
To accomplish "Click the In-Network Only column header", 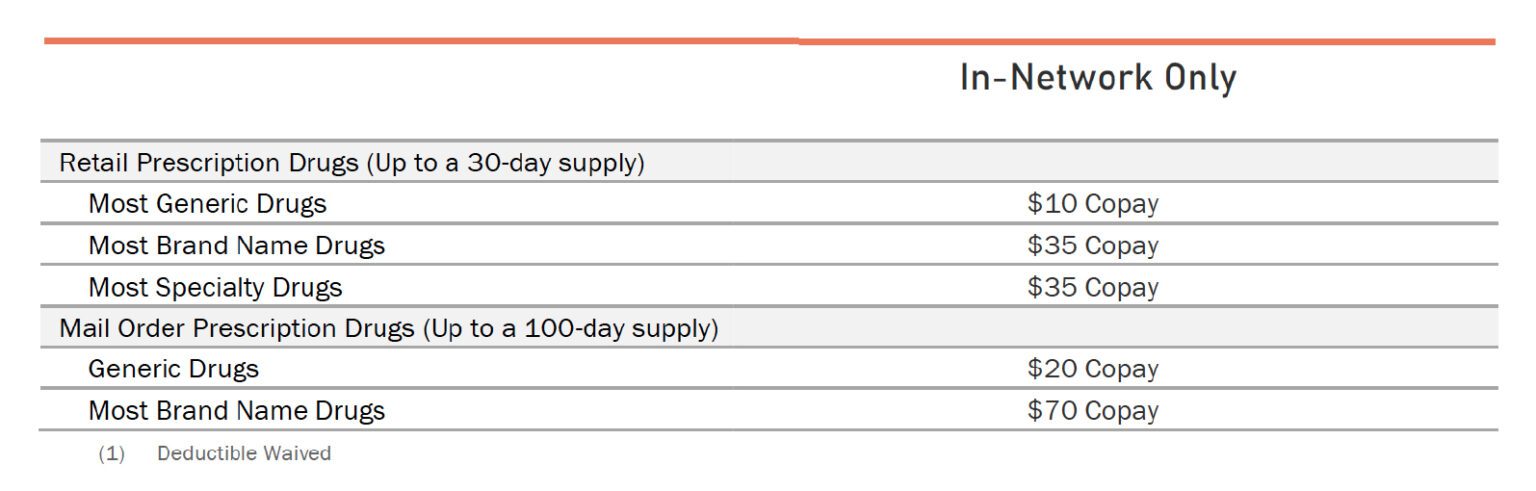I will point(1097,78).
